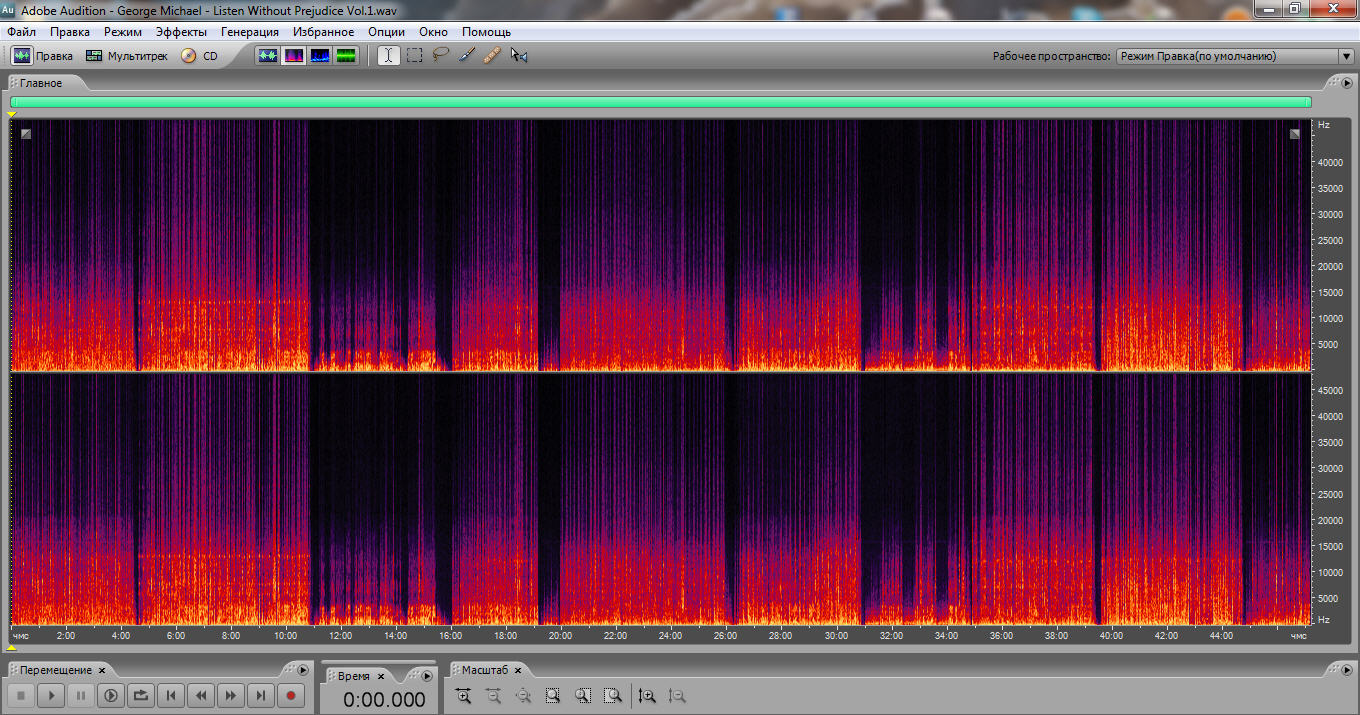Click the top-right corner marker of the spectrogram

coord(1295,133)
